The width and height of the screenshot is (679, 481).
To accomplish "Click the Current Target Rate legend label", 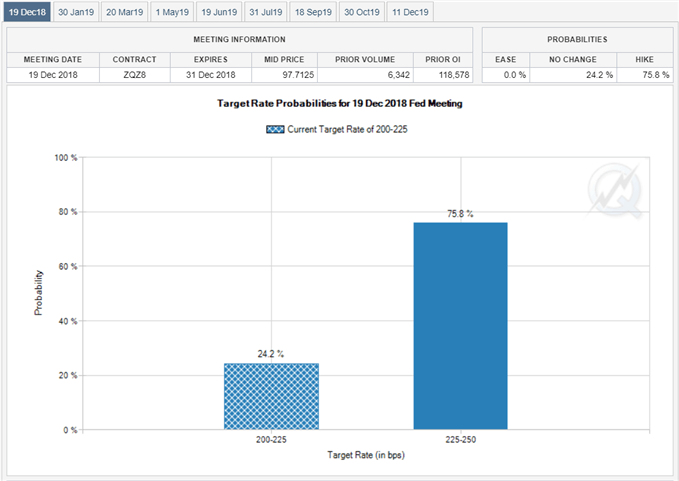I will coord(347,129).
